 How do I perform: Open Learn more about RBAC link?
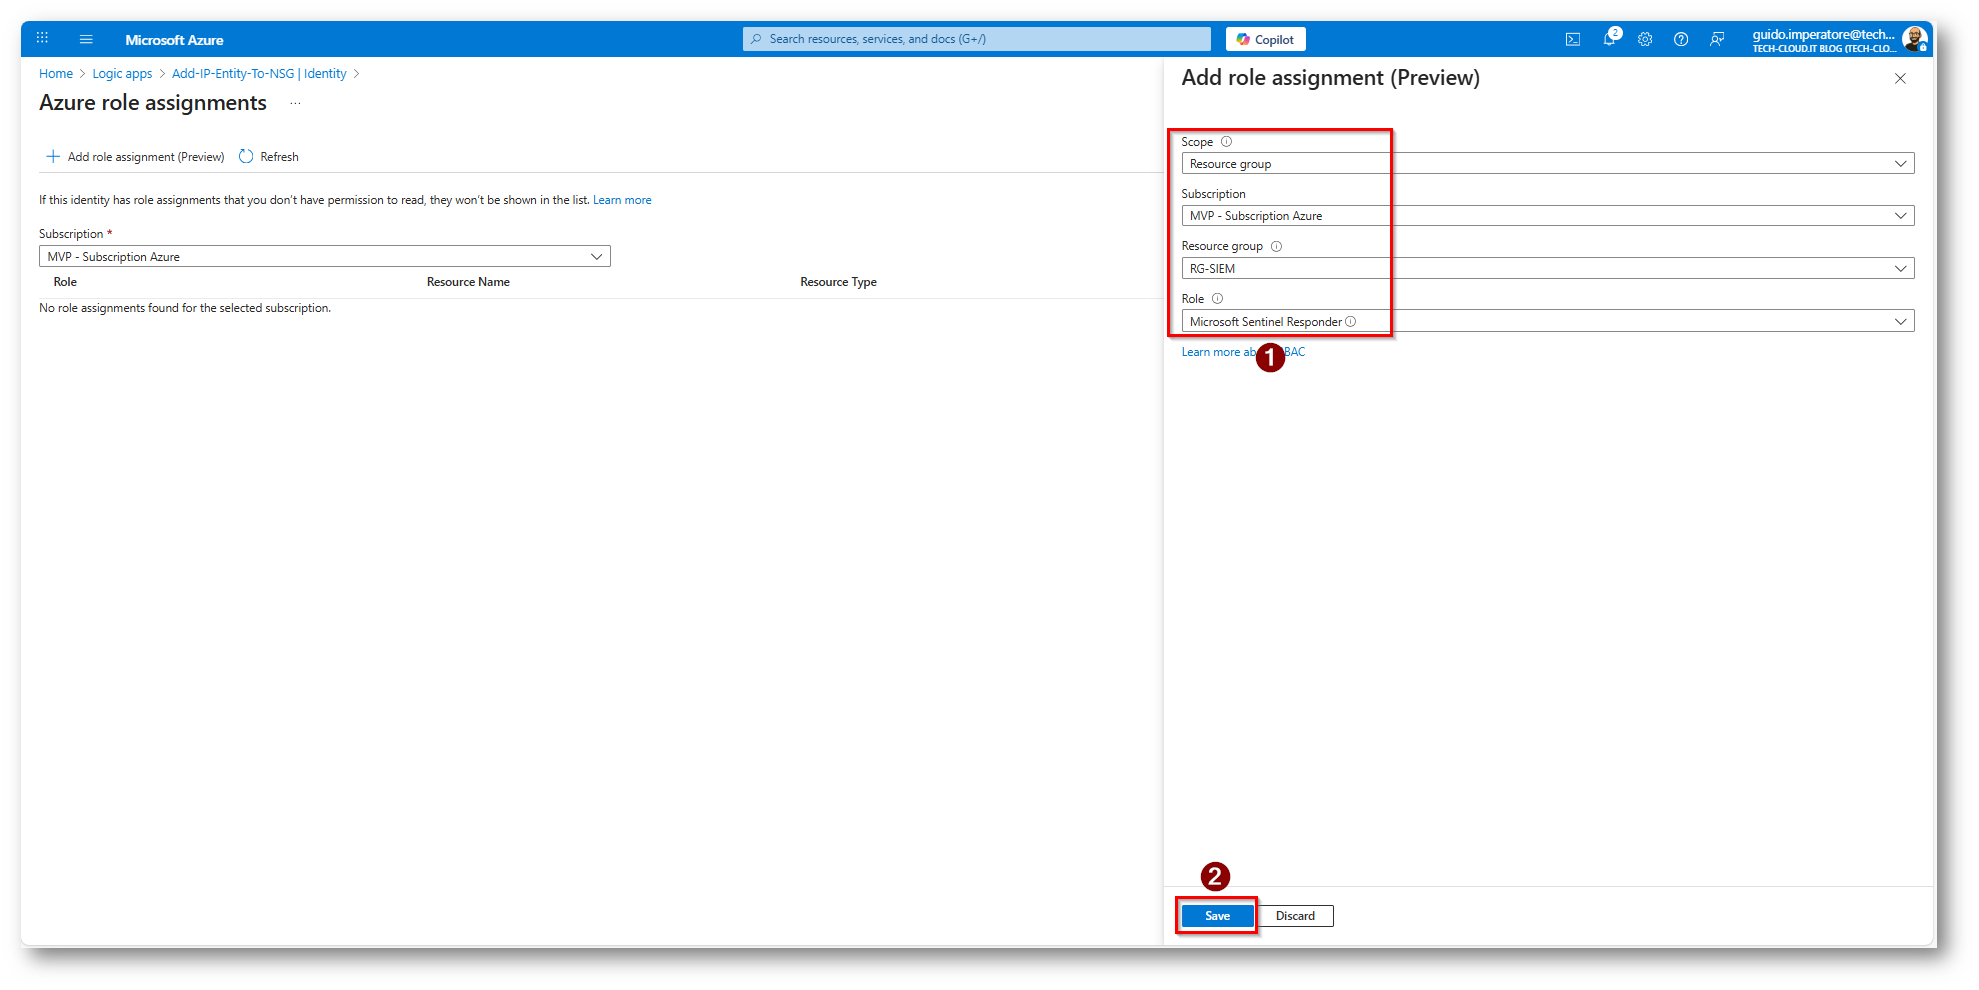click(1243, 352)
